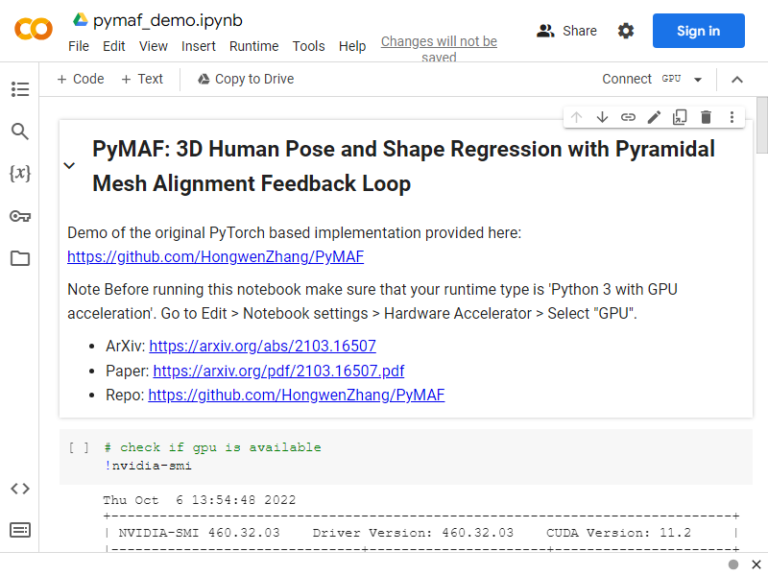
Task: Click the Connect button
Action: click(627, 79)
